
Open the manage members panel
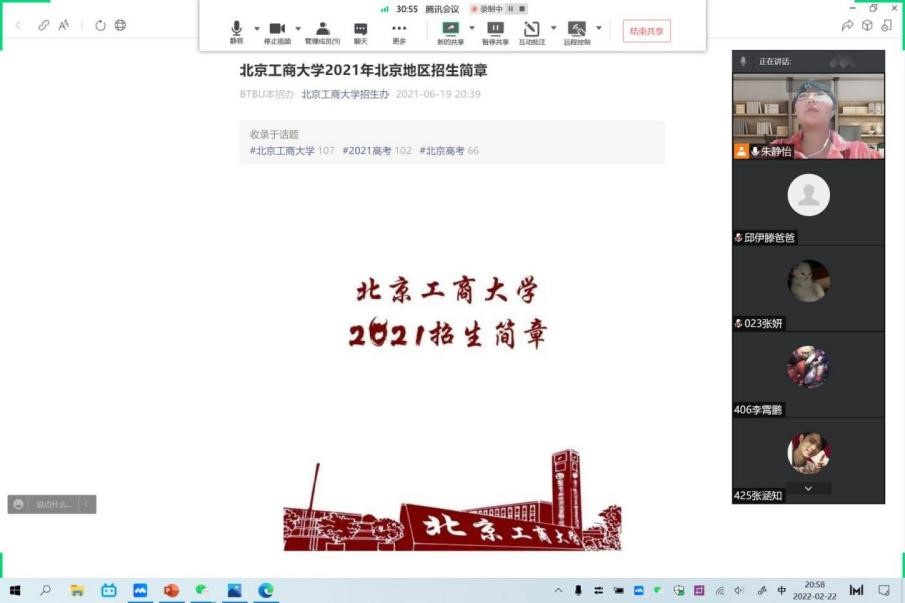pyautogui.click(x=322, y=31)
